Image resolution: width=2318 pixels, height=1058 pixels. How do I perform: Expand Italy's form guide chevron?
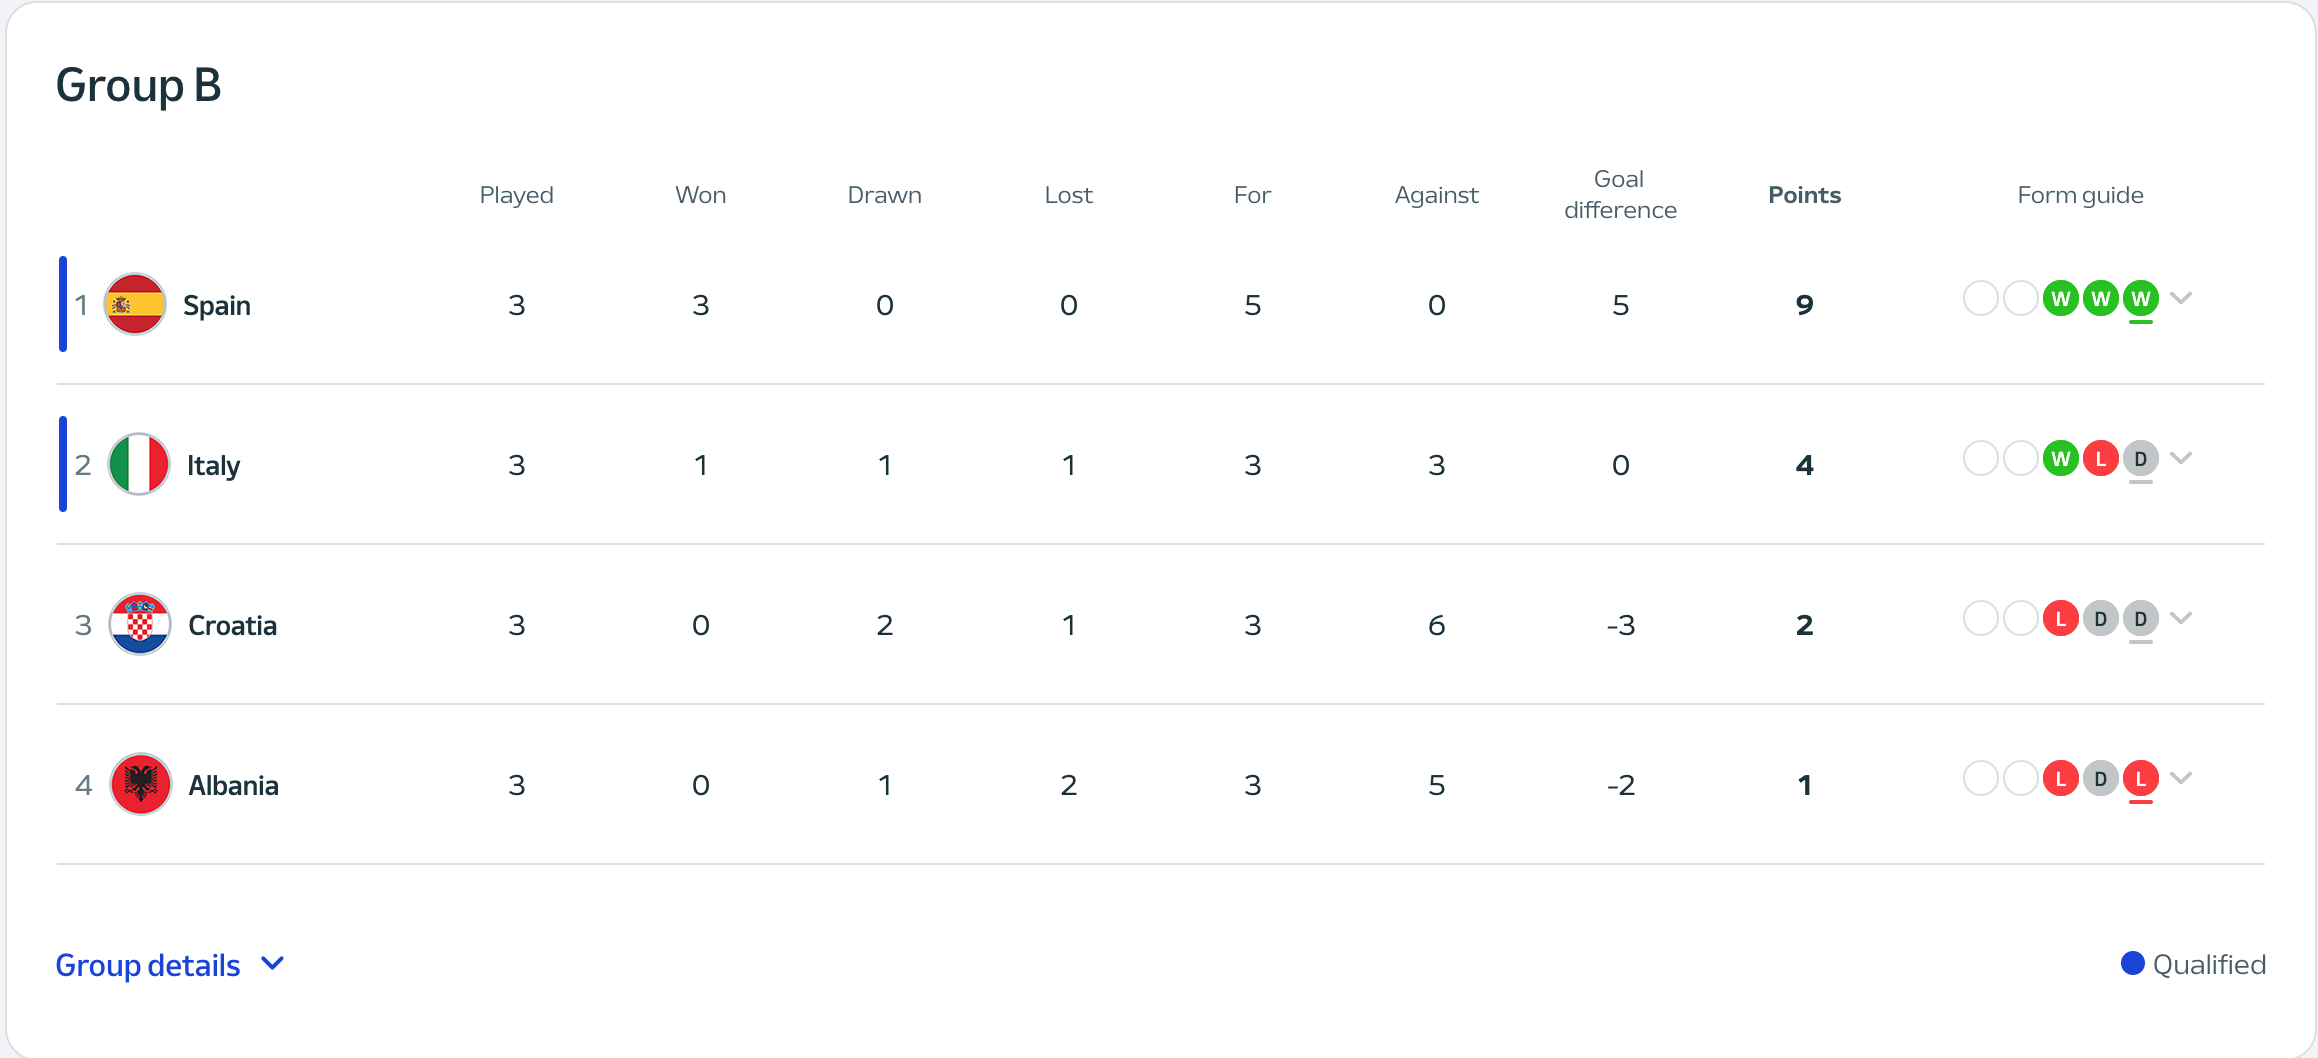pos(2182,458)
